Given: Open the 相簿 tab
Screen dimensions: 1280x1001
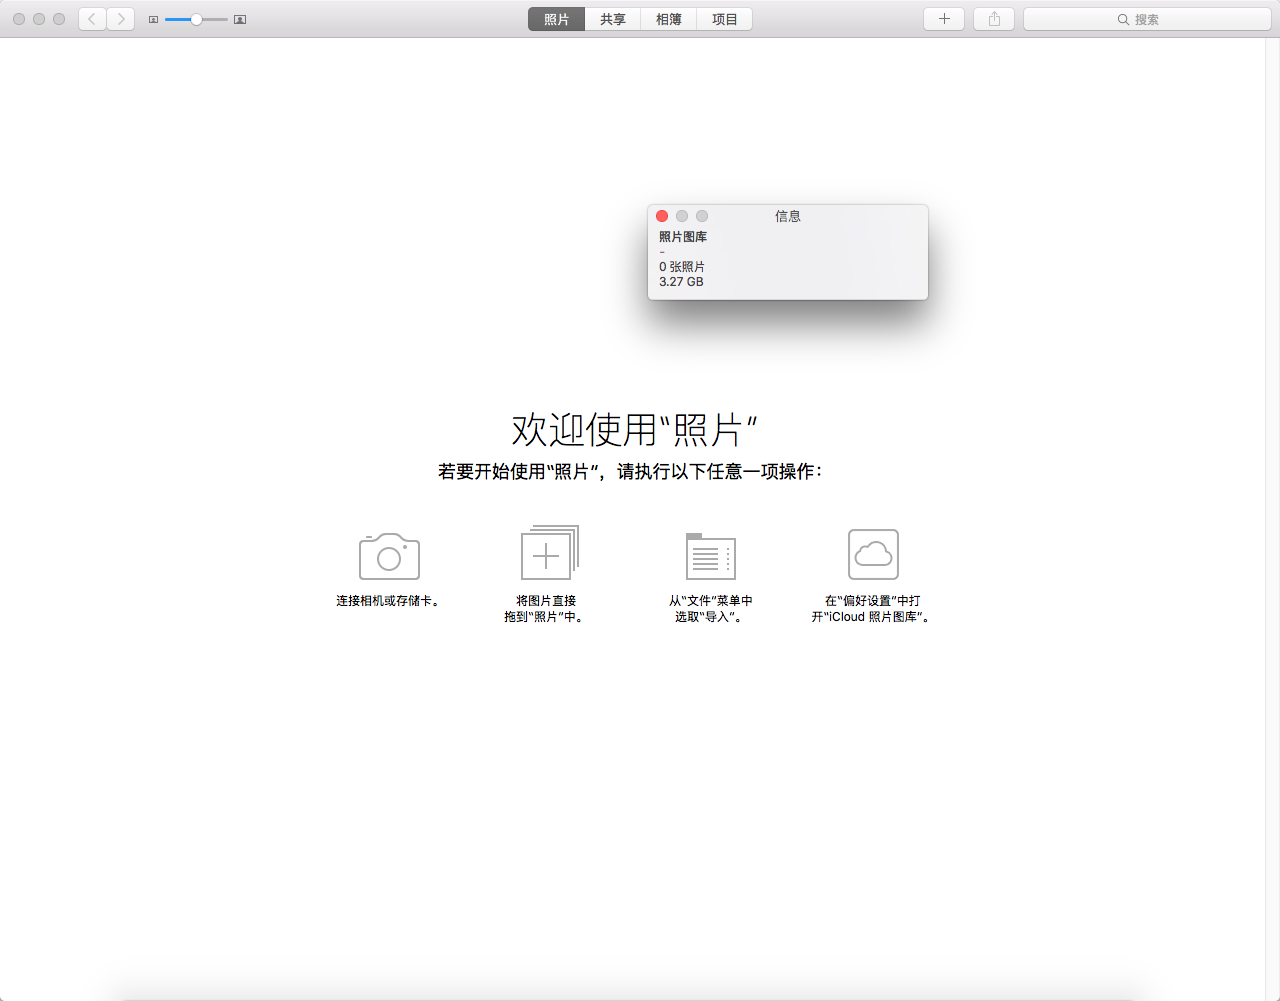Looking at the screenshot, I should 668,19.
